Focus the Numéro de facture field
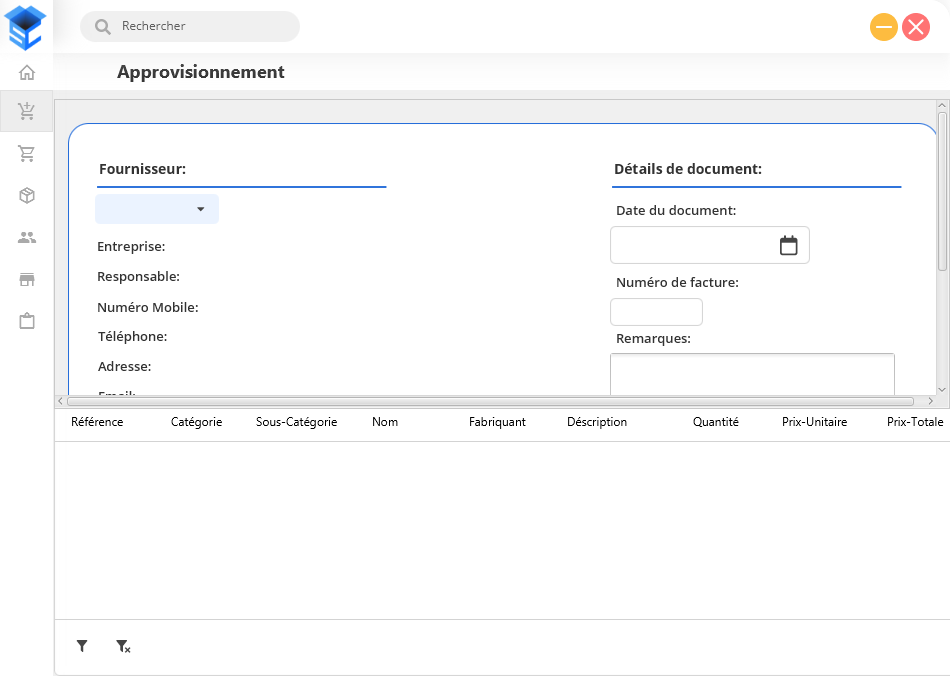950x676 pixels. point(656,312)
